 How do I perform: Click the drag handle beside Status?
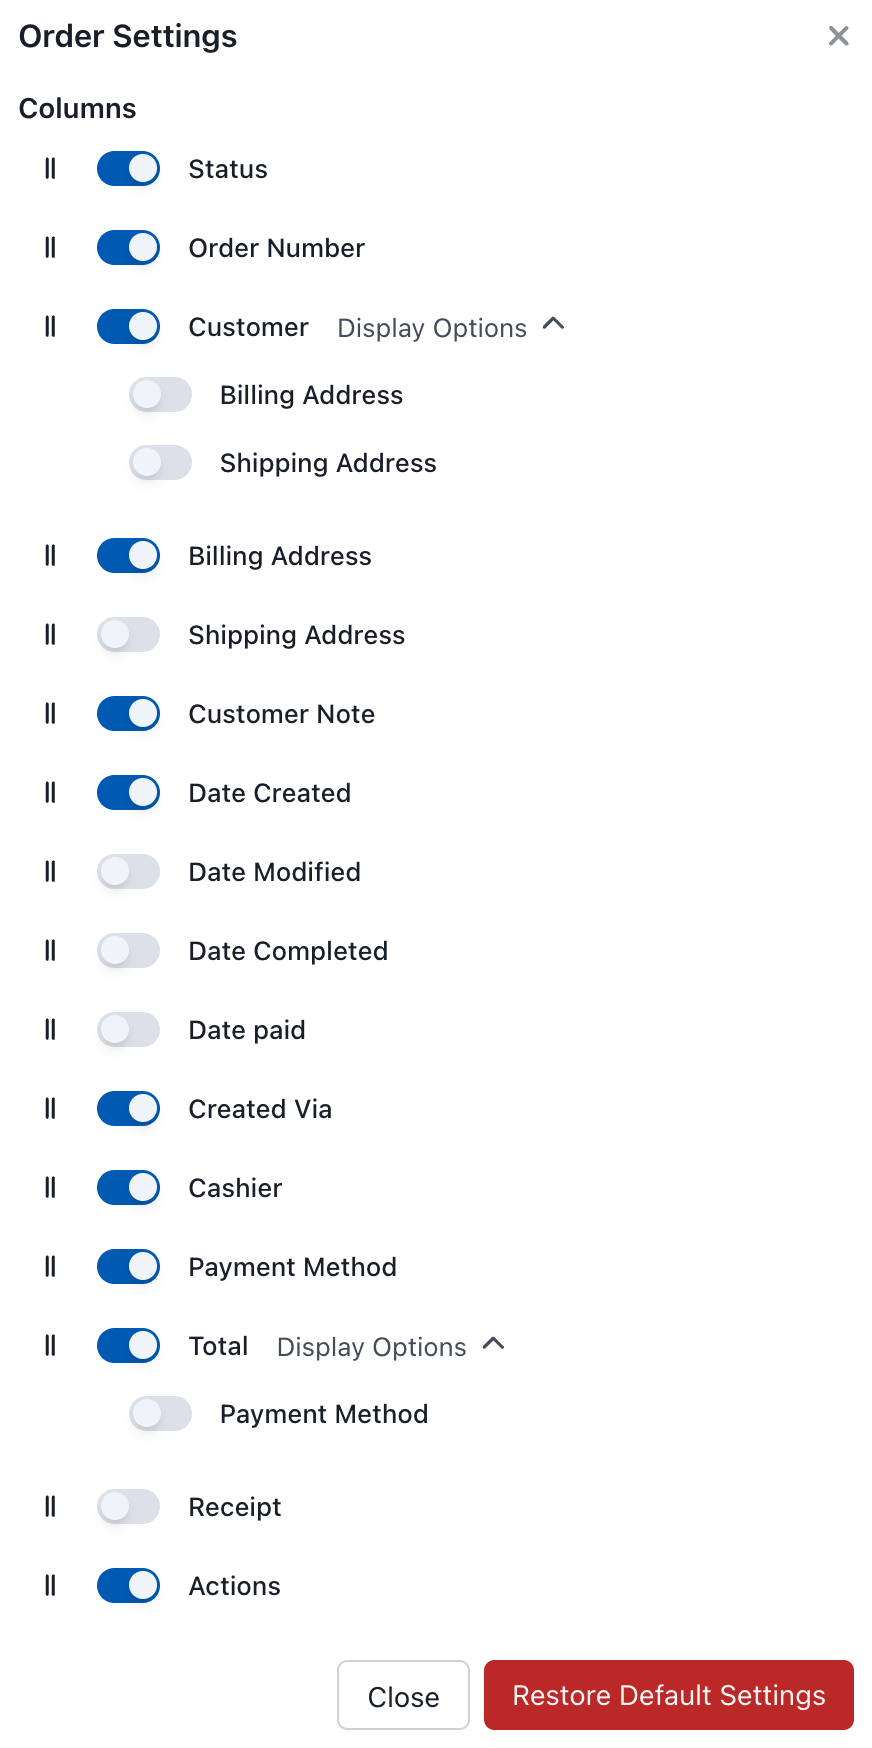pos(50,169)
